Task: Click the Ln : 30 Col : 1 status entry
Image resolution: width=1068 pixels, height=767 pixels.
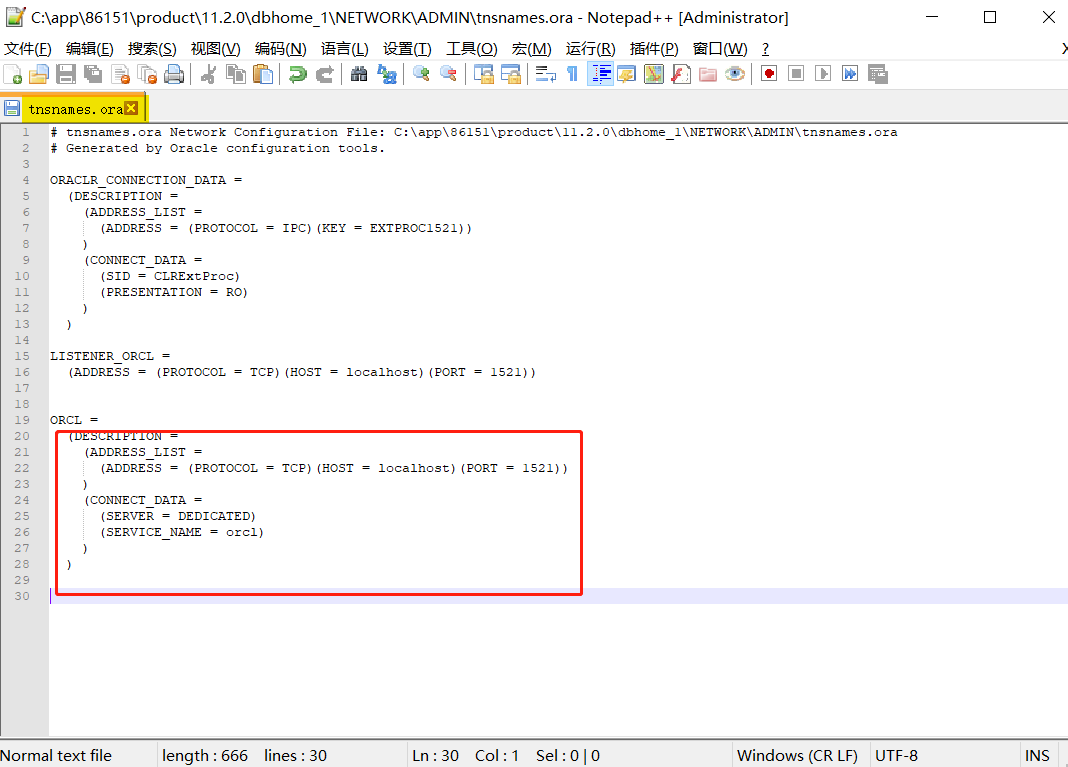Action: (x=465, y=755)
